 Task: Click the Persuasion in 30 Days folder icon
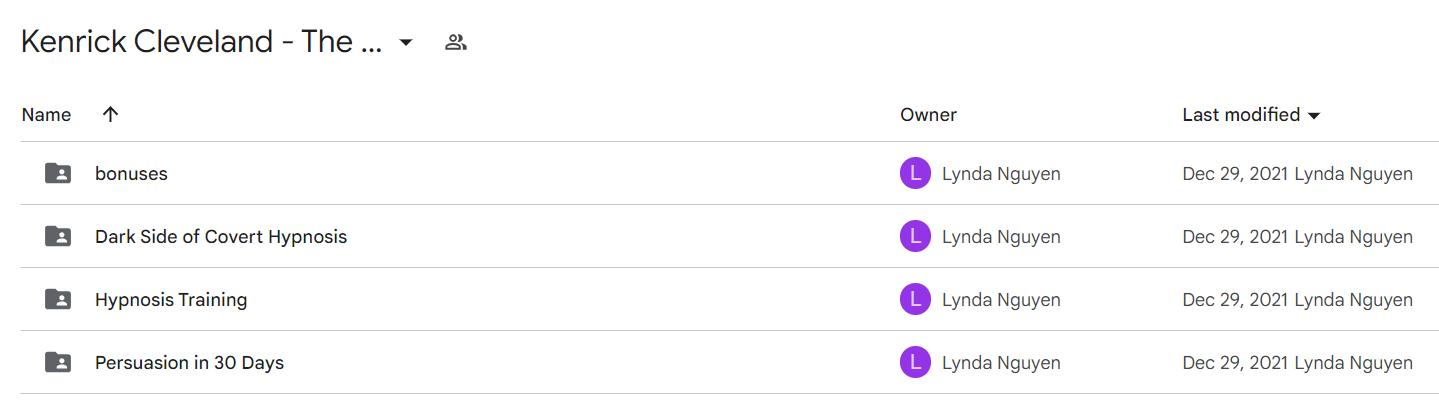(58, 362)
